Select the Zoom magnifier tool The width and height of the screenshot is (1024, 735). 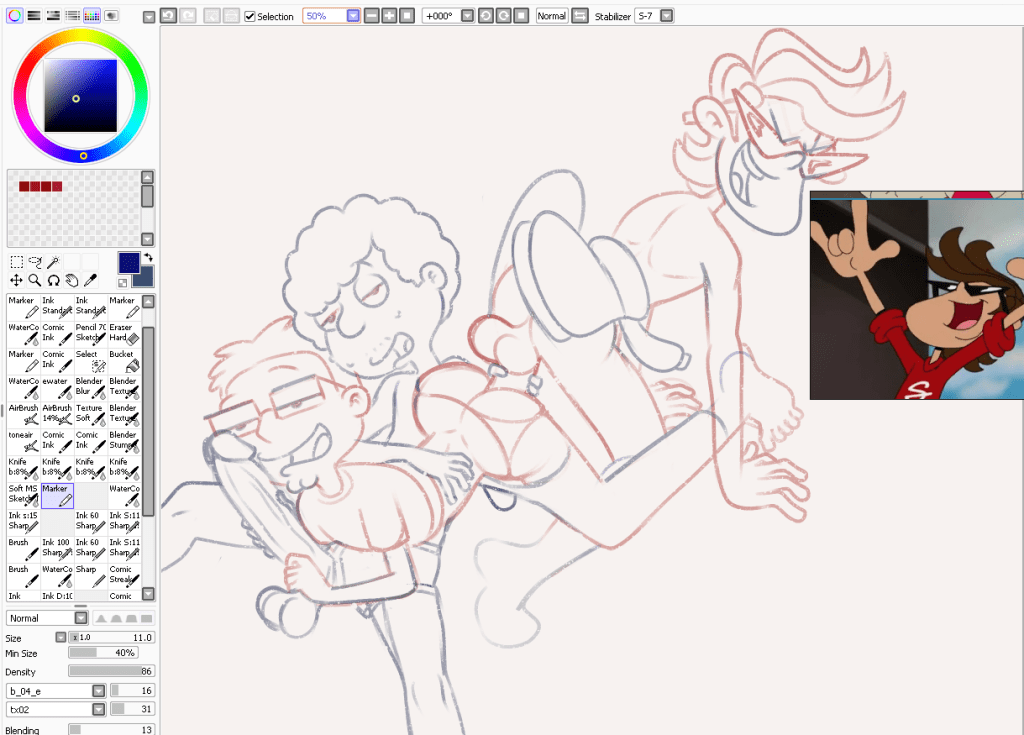35,281
